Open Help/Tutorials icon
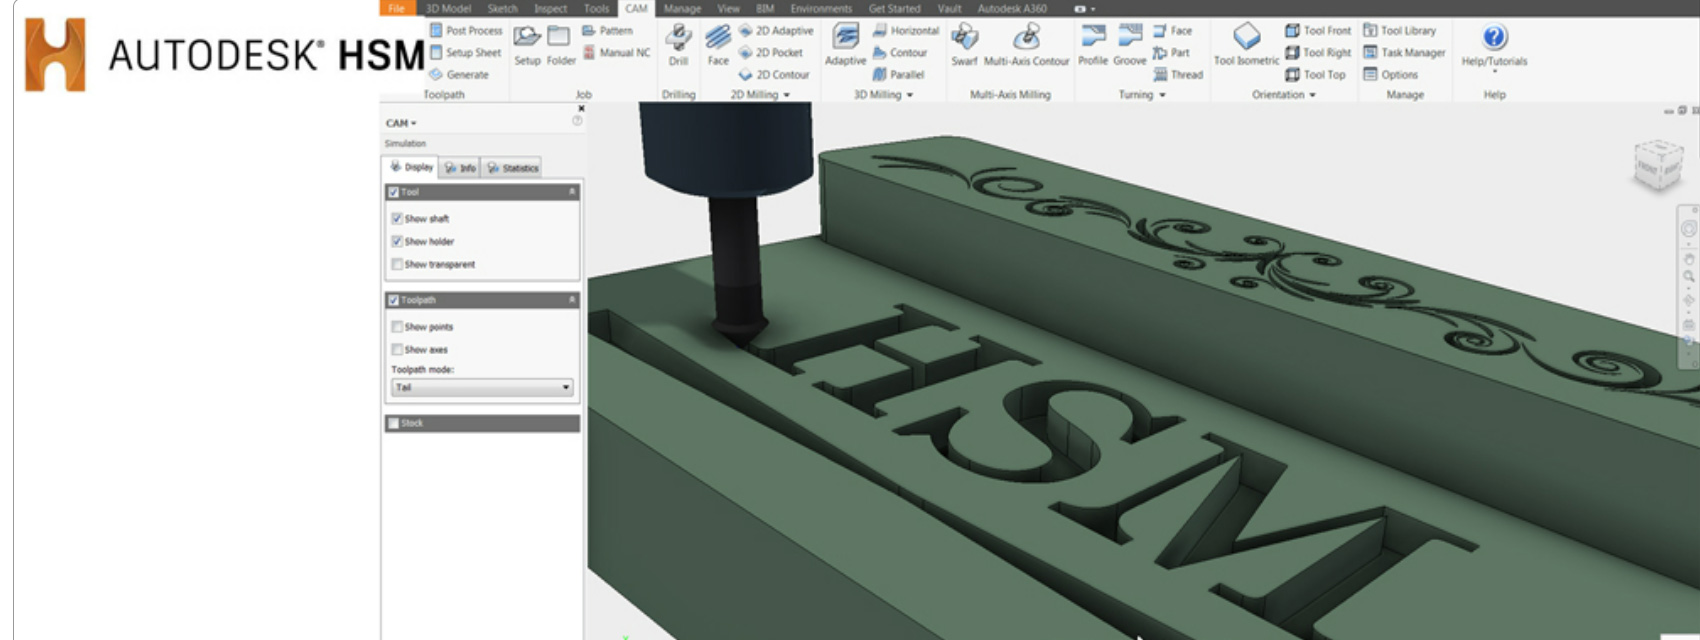Screen dimensions: 1700x640 pos(1494,38)
